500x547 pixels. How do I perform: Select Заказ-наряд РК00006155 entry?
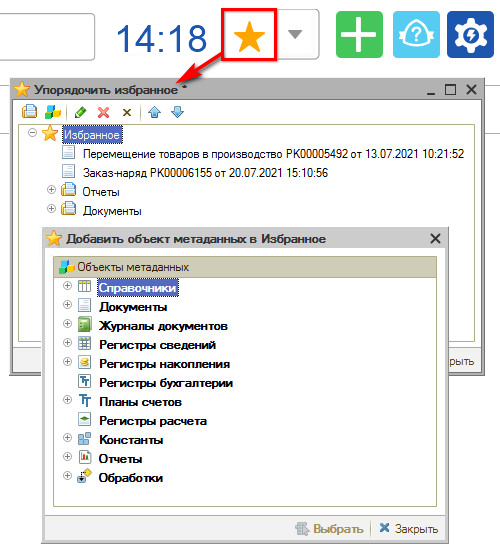coord(205,173)
